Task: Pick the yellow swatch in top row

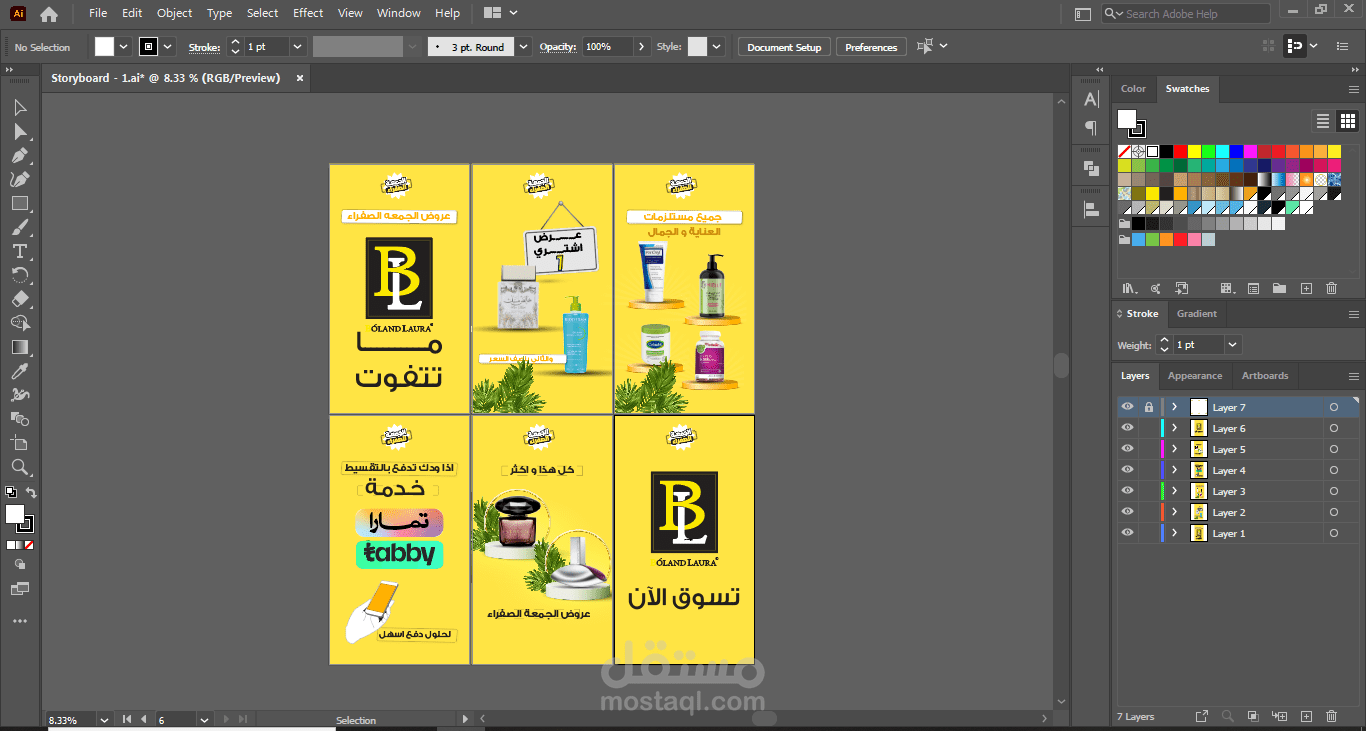Action: pyautogui.click(x=1194, y=151)
